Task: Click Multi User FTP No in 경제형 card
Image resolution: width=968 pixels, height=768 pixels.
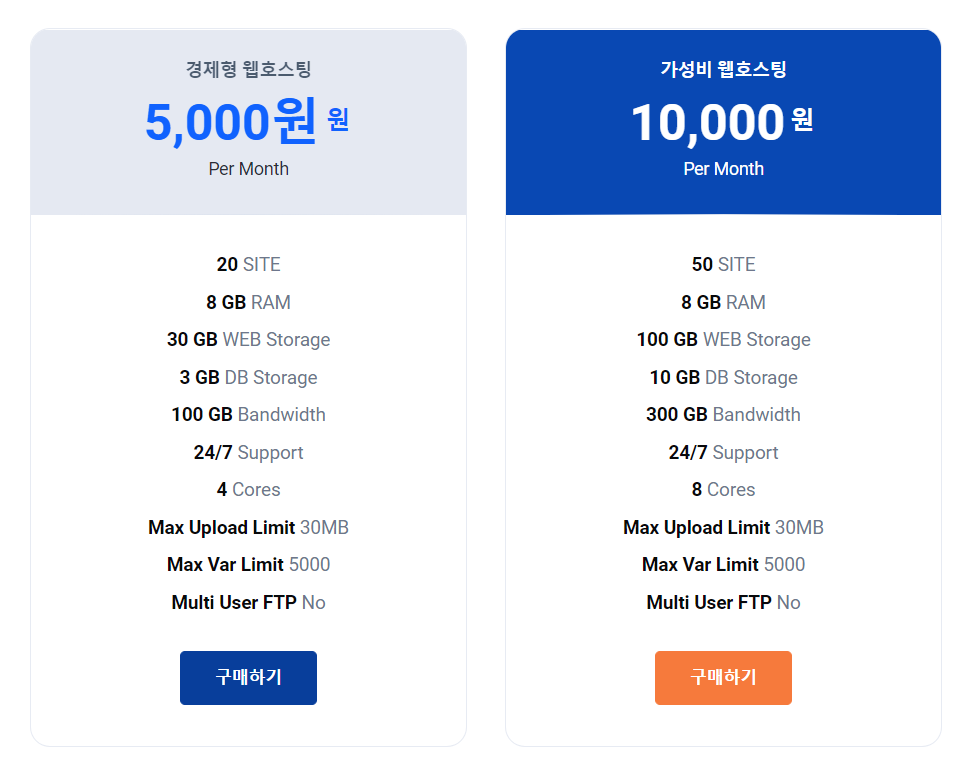Action: [248, 603]
